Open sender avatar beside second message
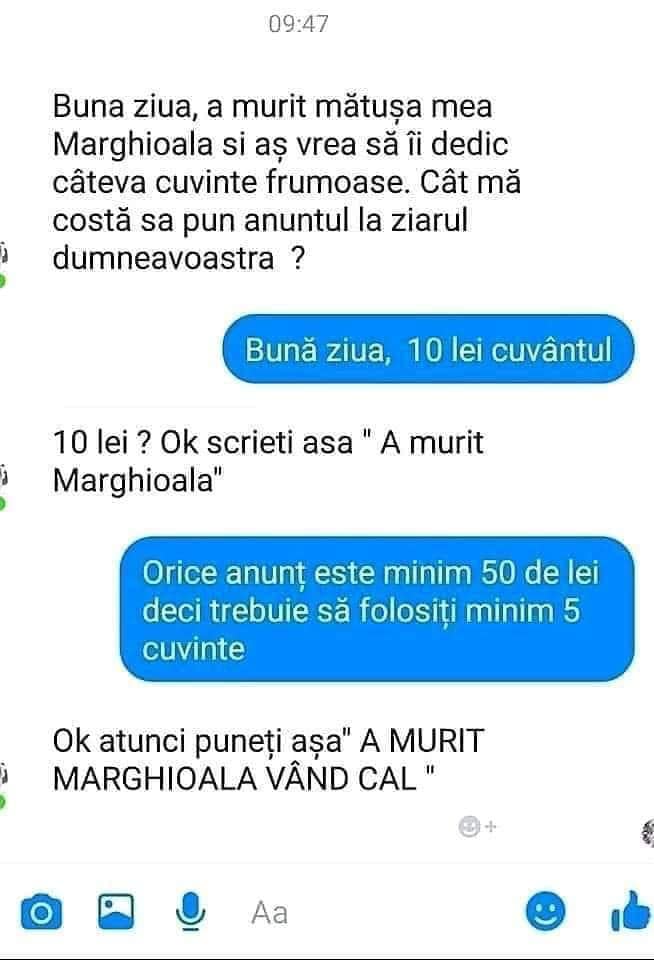The width and height of the screenshot is (654, 960). point(3,477)
